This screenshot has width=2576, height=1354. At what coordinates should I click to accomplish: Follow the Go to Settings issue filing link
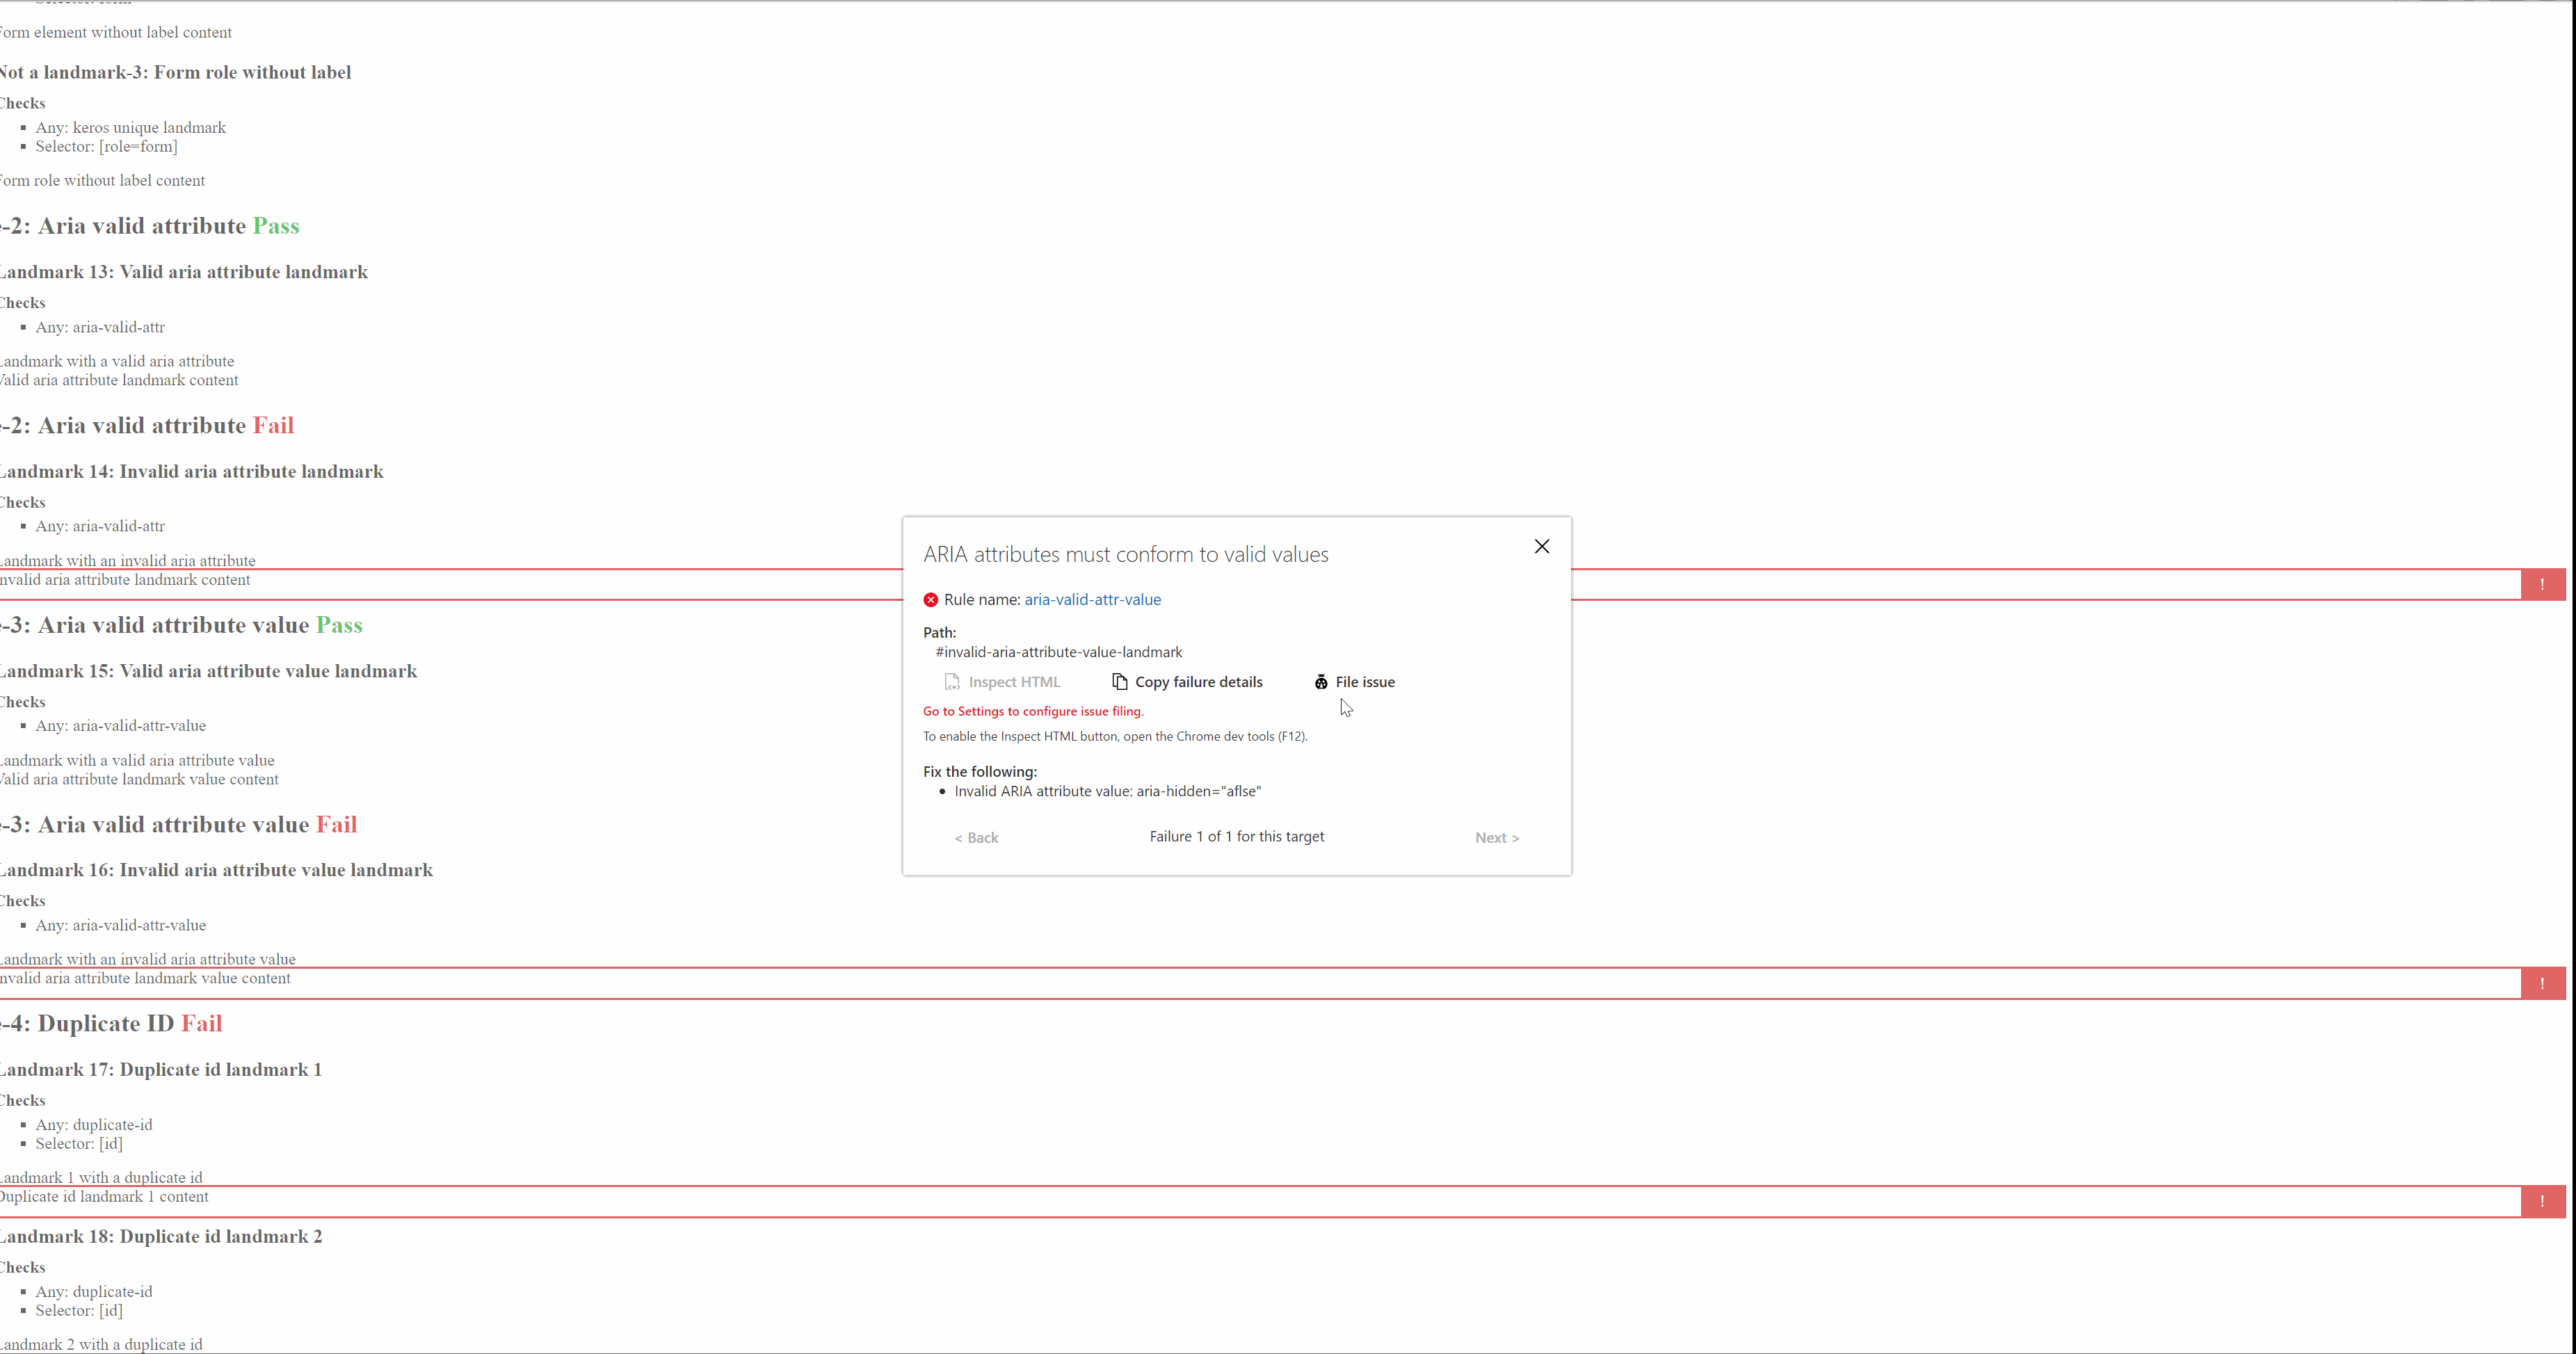1033,711
